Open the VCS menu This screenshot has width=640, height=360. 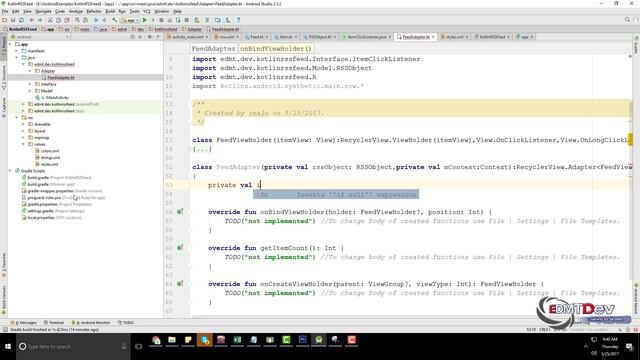147,11
